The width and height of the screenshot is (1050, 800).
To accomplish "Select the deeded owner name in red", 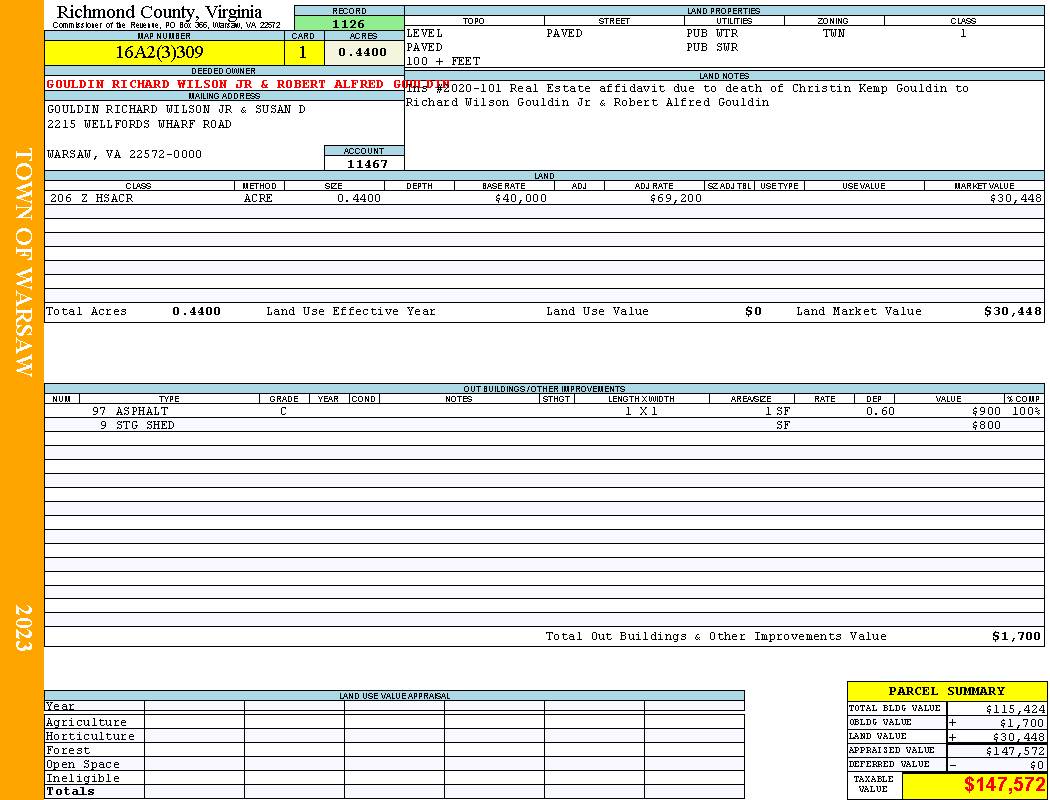I will [247, 84].
